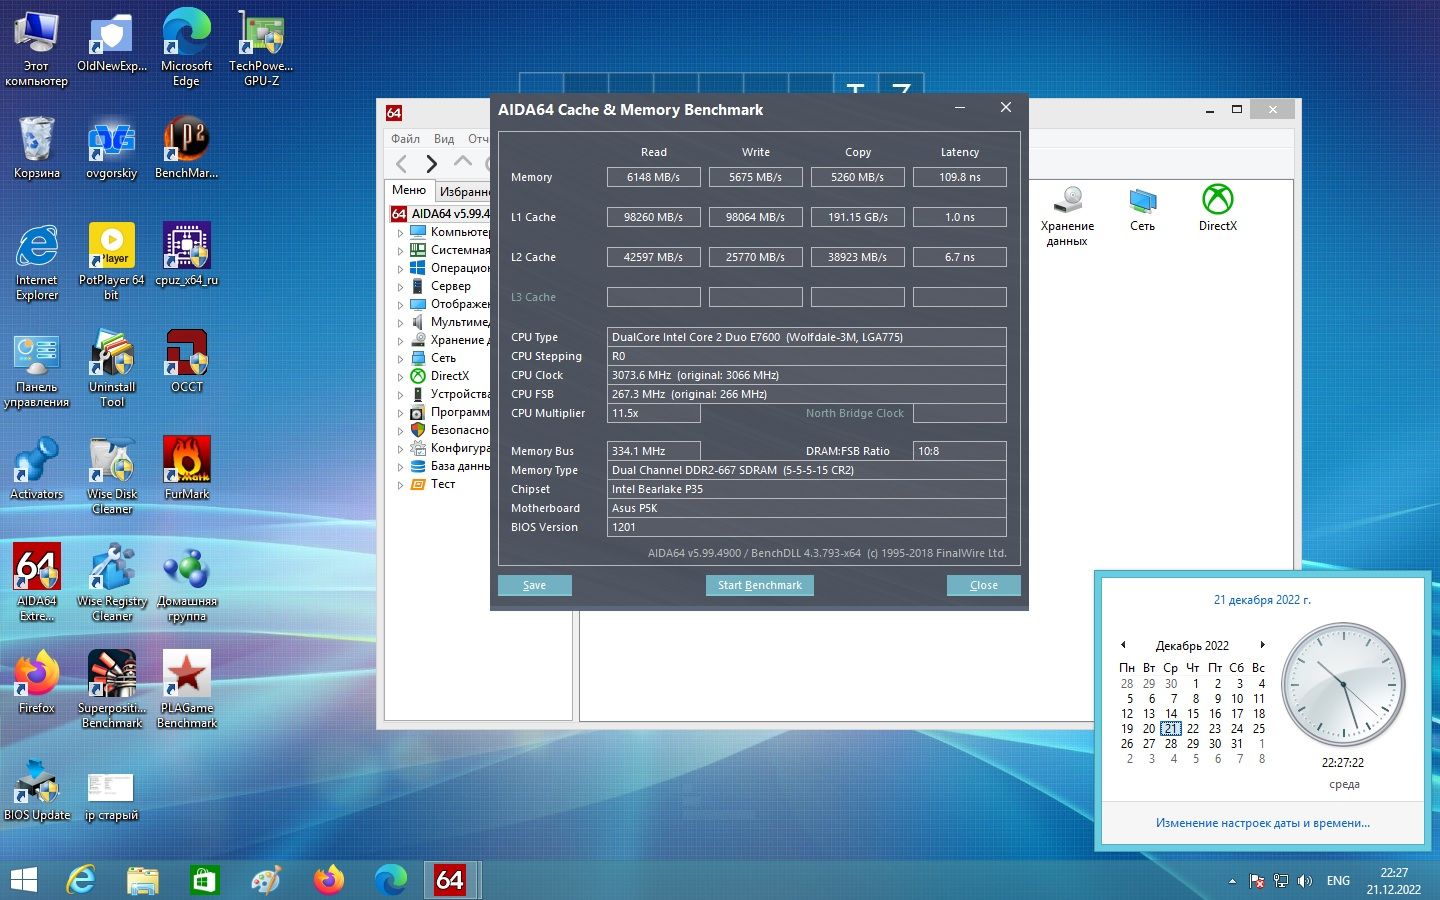Go to previous month in calendar
Screen dimensions: 1440x900
click(x=1123, y=645)
